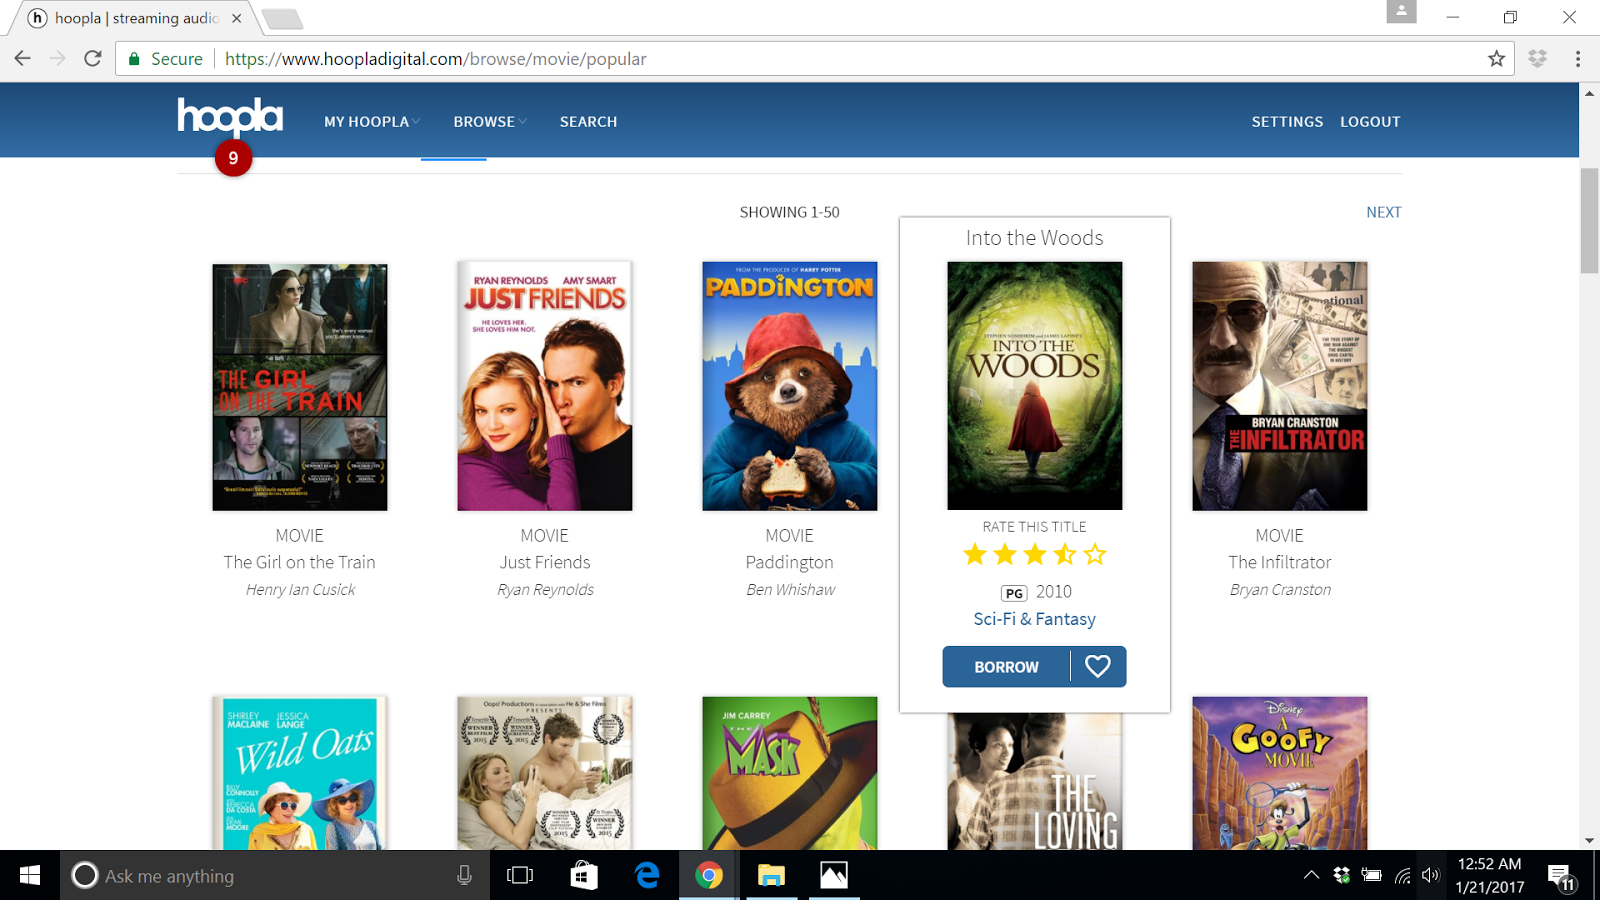Click LOGOUT in the top navigation
Screen dimensions: 1600x900
tap(1370, 122)
